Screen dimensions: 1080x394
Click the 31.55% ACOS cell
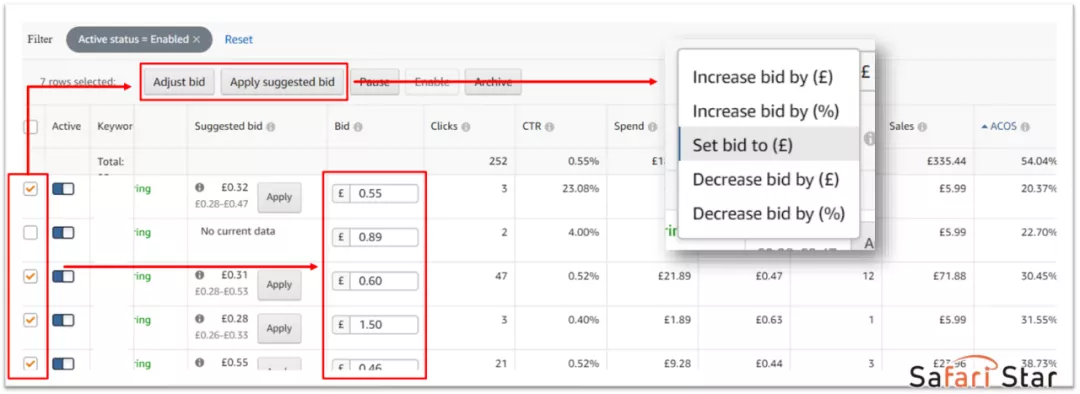tap(1040, 319)
